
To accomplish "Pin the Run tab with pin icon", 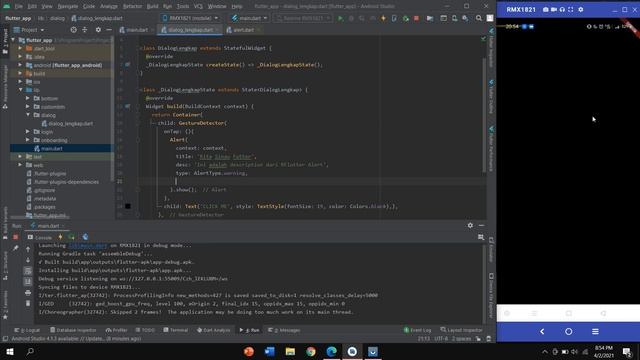I will tap(16, 248).
